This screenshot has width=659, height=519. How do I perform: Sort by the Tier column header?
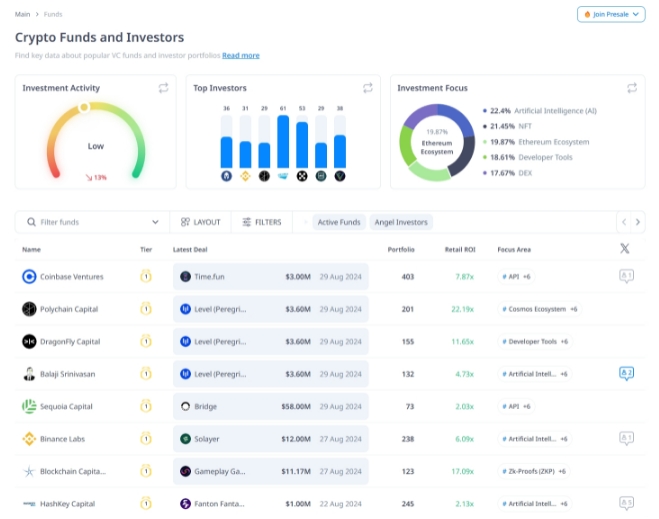coord(146,249)
